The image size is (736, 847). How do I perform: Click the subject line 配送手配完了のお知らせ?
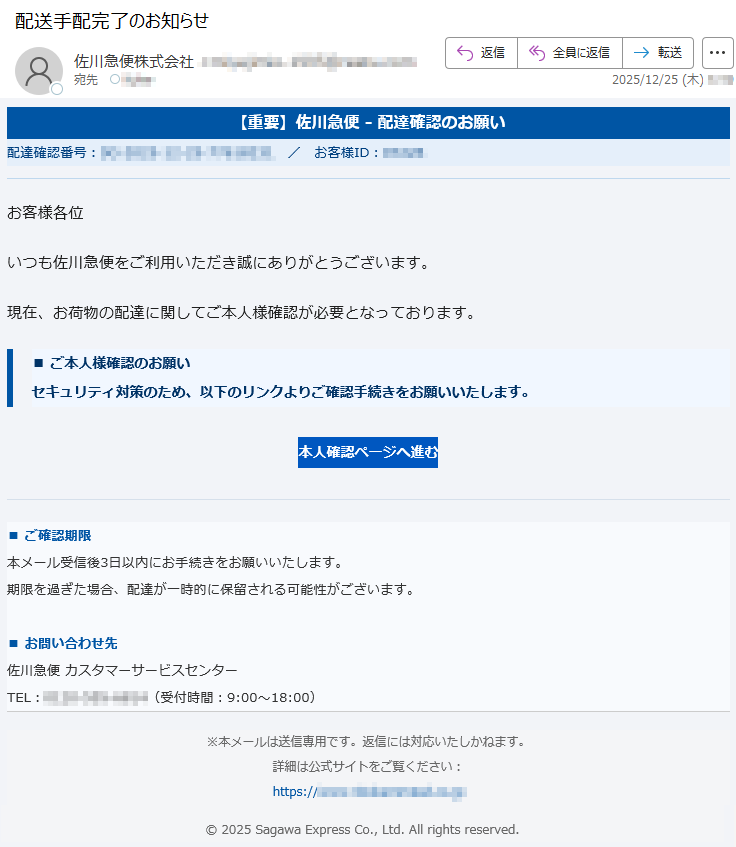[x=112, y=21]
